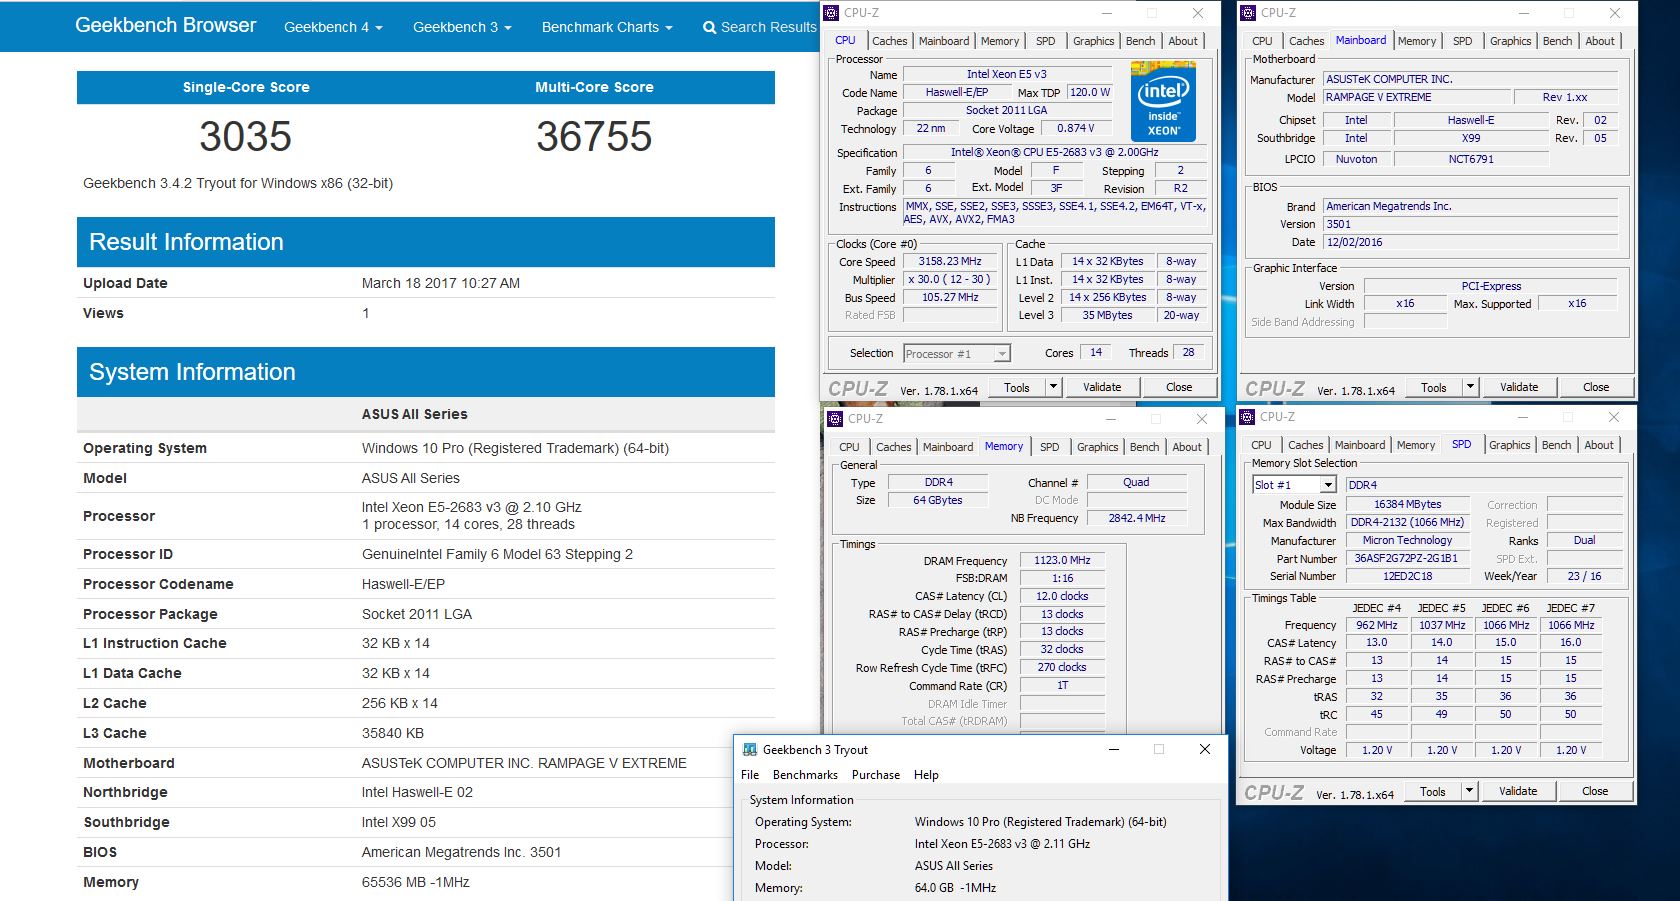Minimize the Geekbench 3 Tryout window
1680x901 pixels.
pos(1113,749)
